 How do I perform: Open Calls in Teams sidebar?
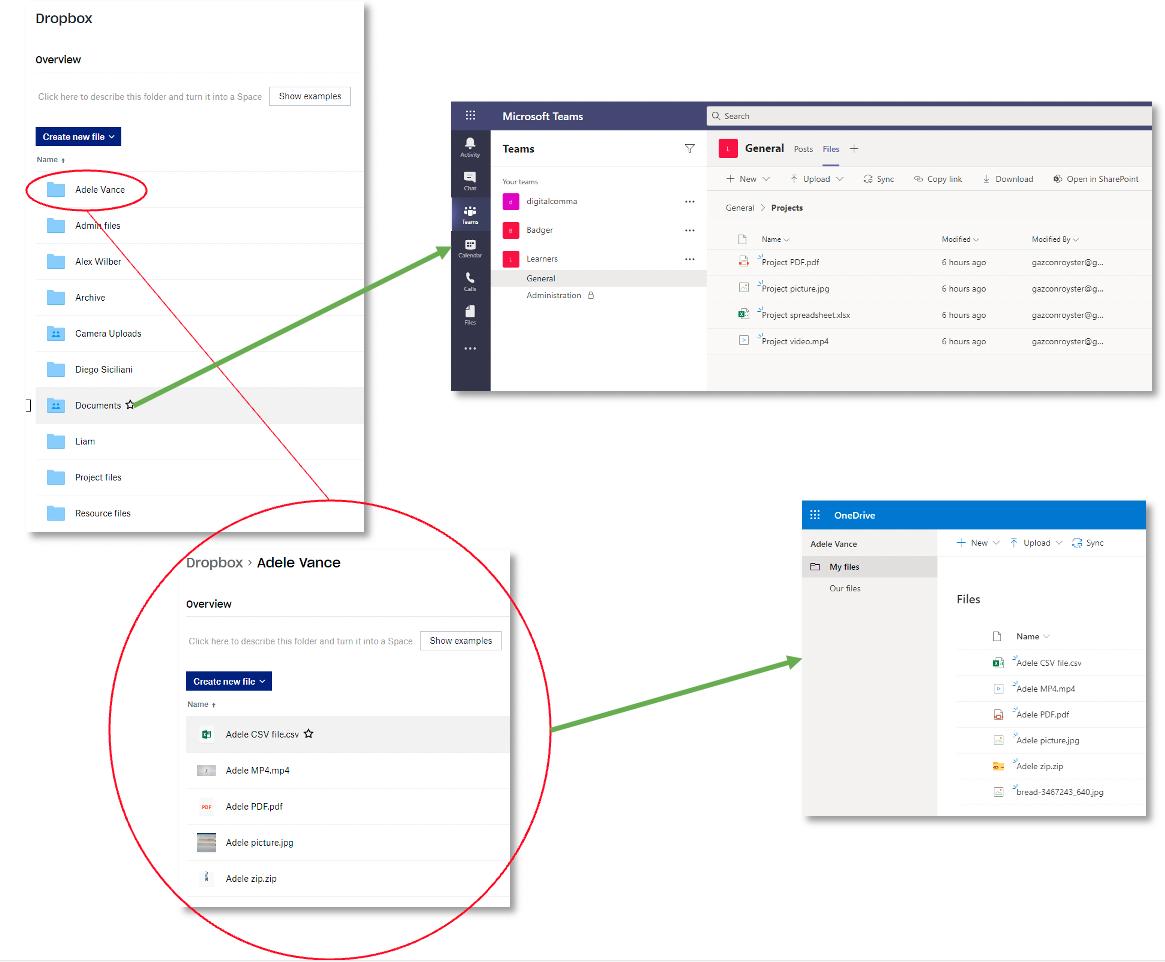click(x=470, y=282)
